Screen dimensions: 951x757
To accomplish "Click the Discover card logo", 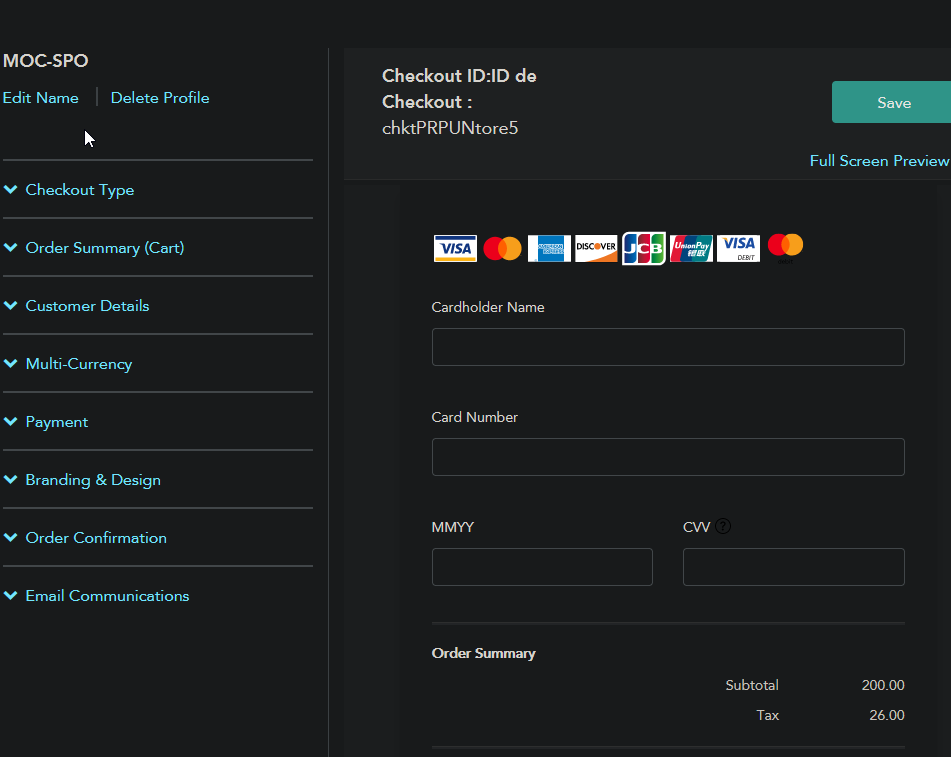I will 596,248.
